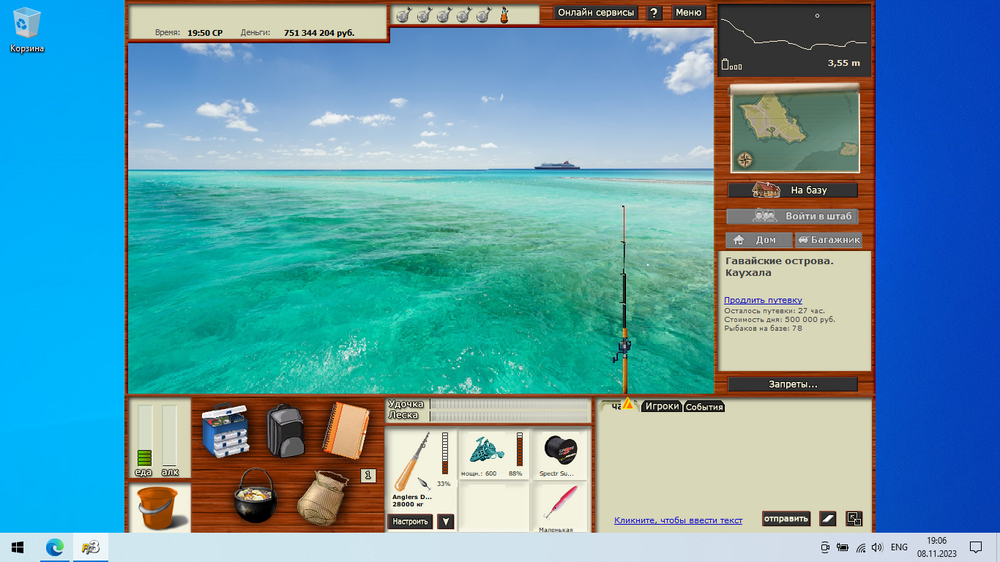Click the orange bottle icon in top bar
This screenshot has width=1000, height=562.
[504, 15]
